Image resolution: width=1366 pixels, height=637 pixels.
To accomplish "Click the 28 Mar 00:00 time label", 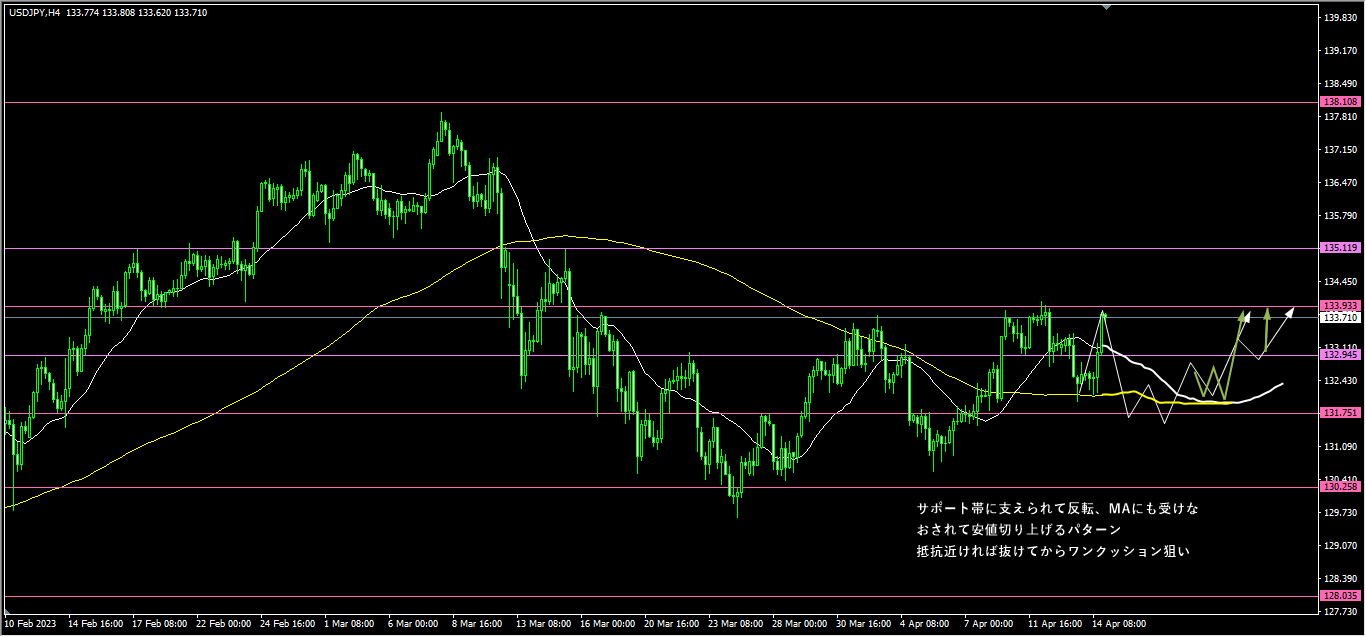I will [x=800, y=623].
